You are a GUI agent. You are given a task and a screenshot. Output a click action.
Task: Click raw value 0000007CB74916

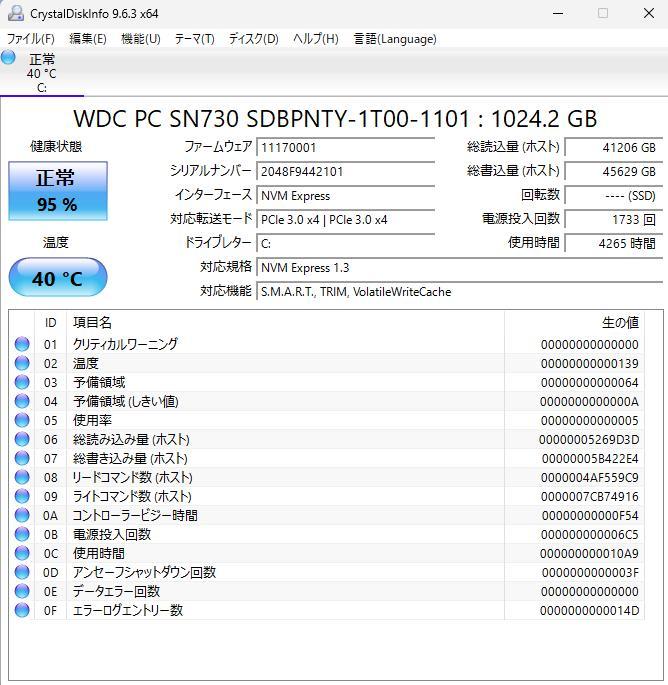[x=589, y=497]
